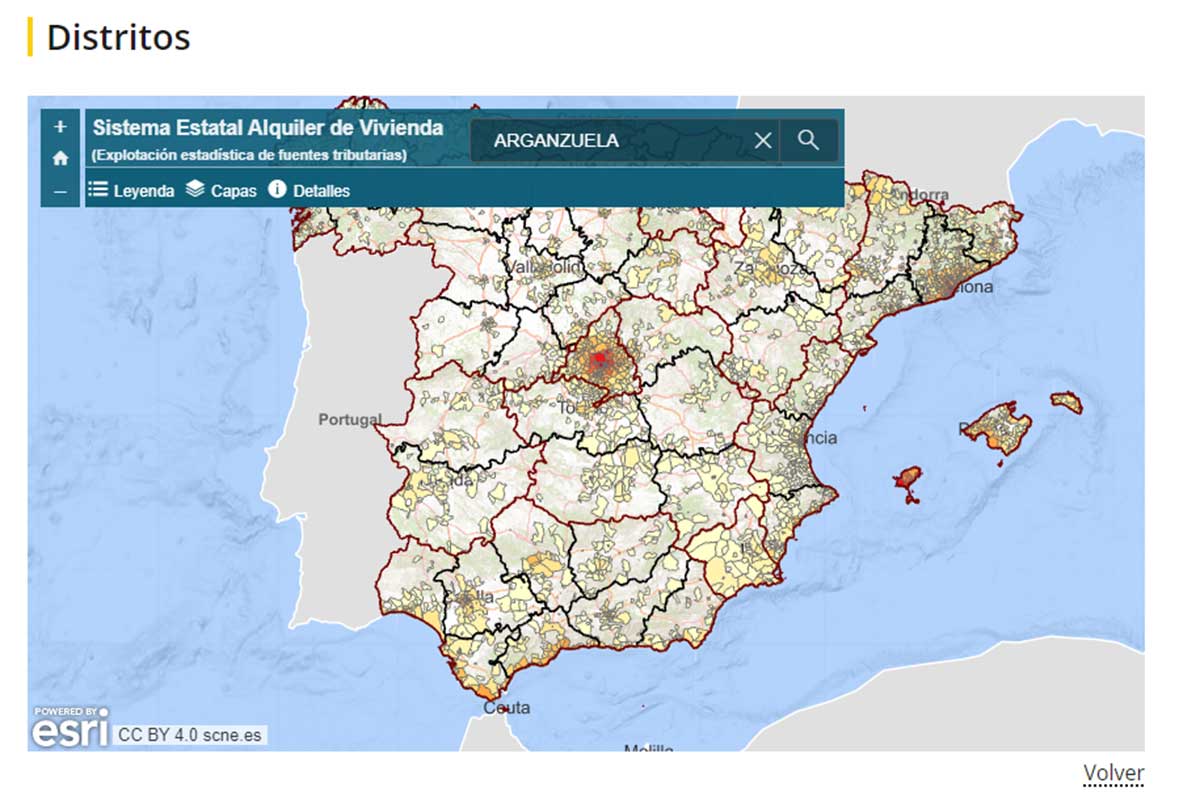The width and height of the screenshot is (1200, 800).
Task: Click the island of Mallorca on the map
Action: point(997,427)
